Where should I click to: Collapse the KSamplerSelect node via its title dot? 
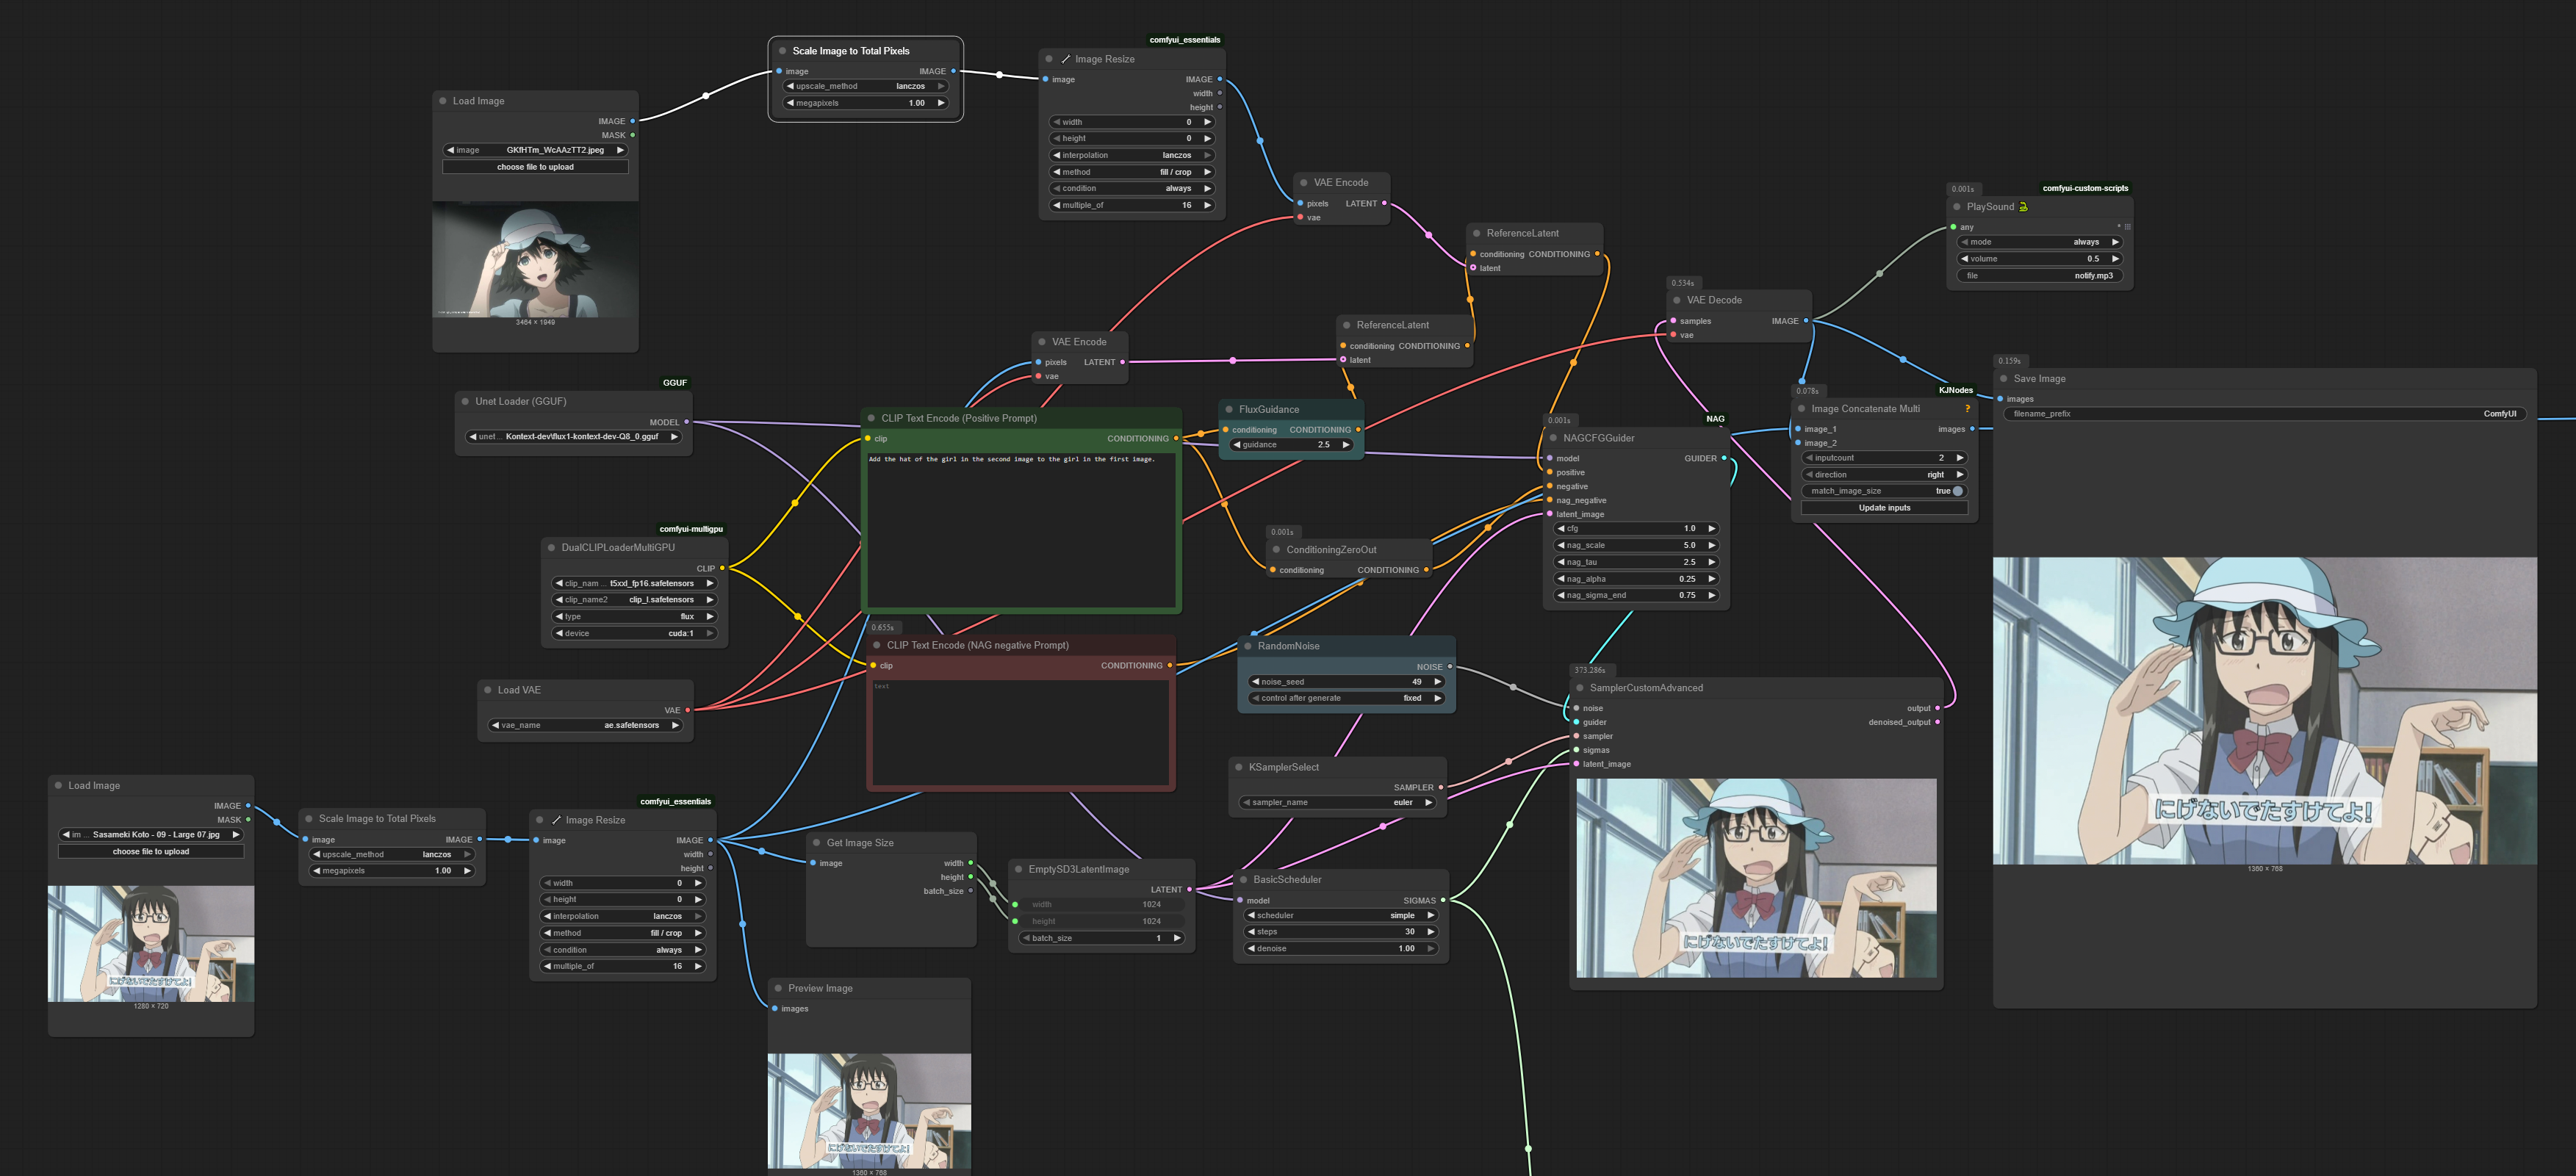pyautogui.click(x=1239, y=768)
